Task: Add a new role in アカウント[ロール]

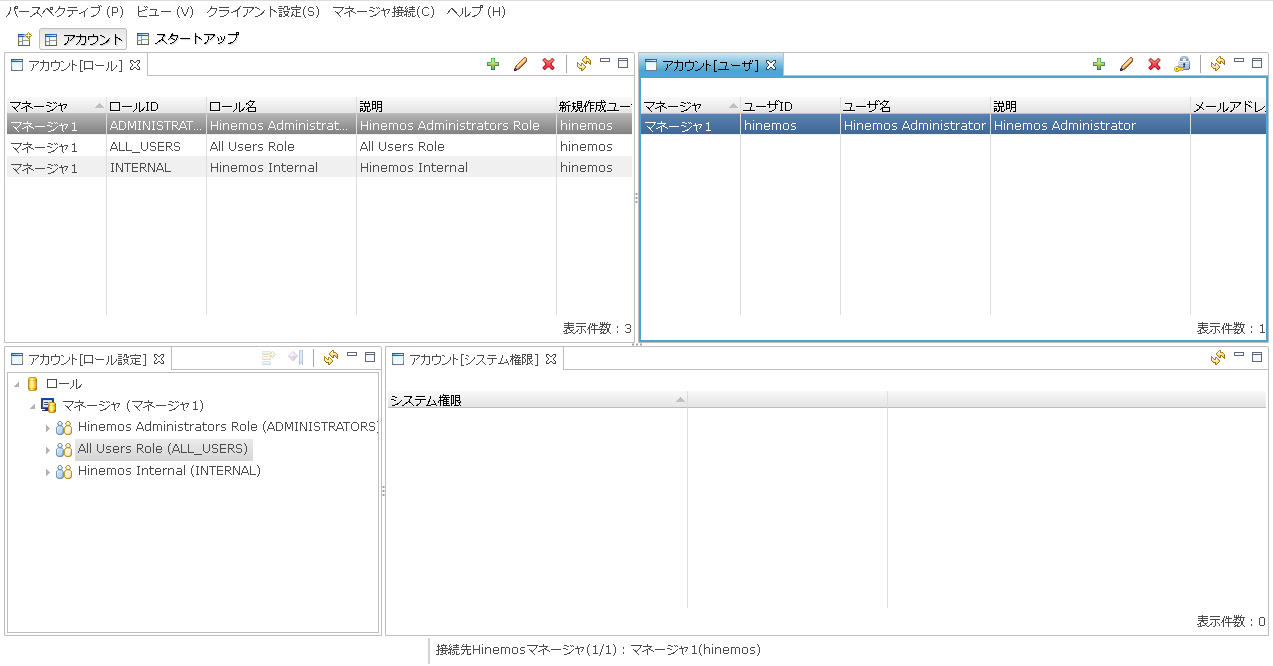Action: pyautogui.click(x=493, y=64)
